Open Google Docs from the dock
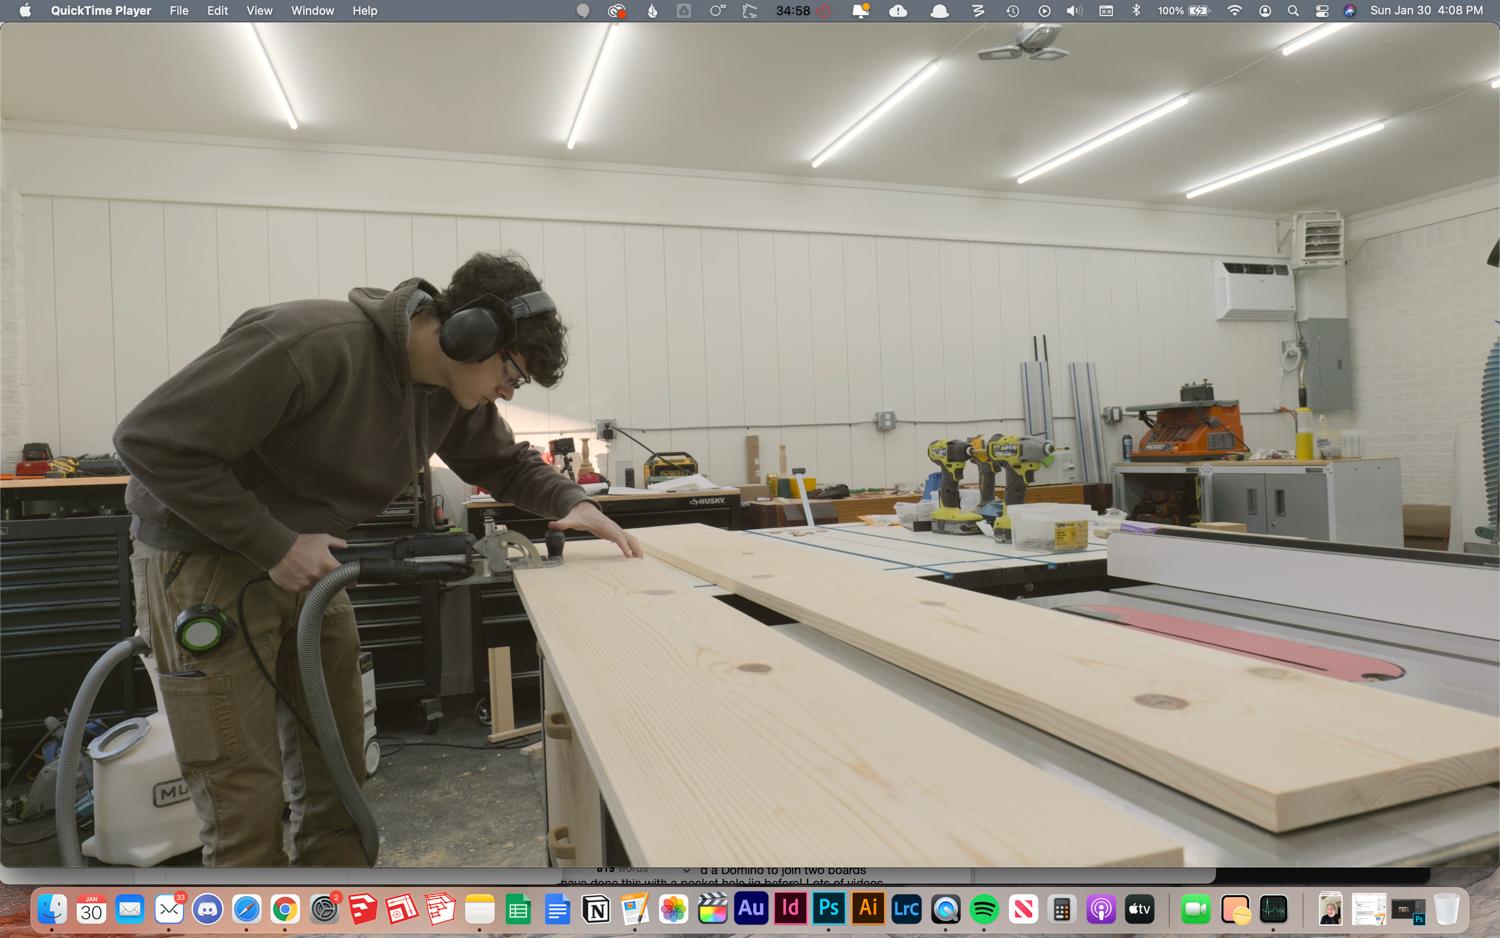The height and width of the screenshot is (938, 1500). pyautogui.click(x=557, y=909)
